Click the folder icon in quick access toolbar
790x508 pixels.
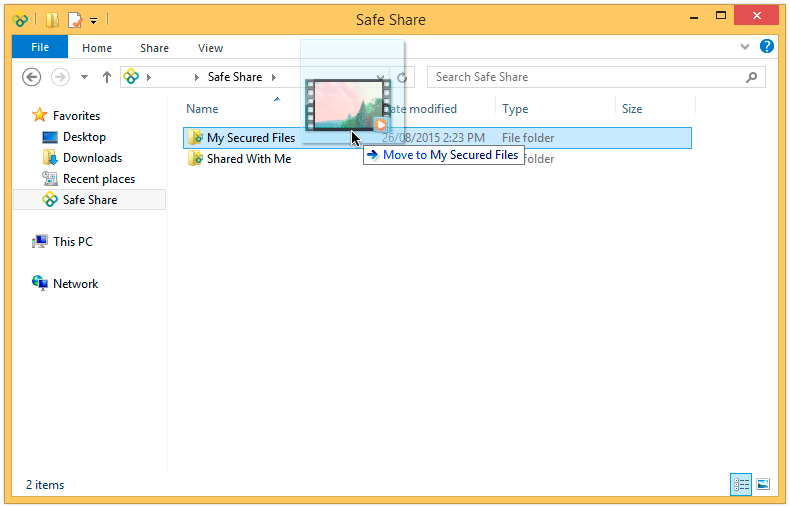(52, 20)
